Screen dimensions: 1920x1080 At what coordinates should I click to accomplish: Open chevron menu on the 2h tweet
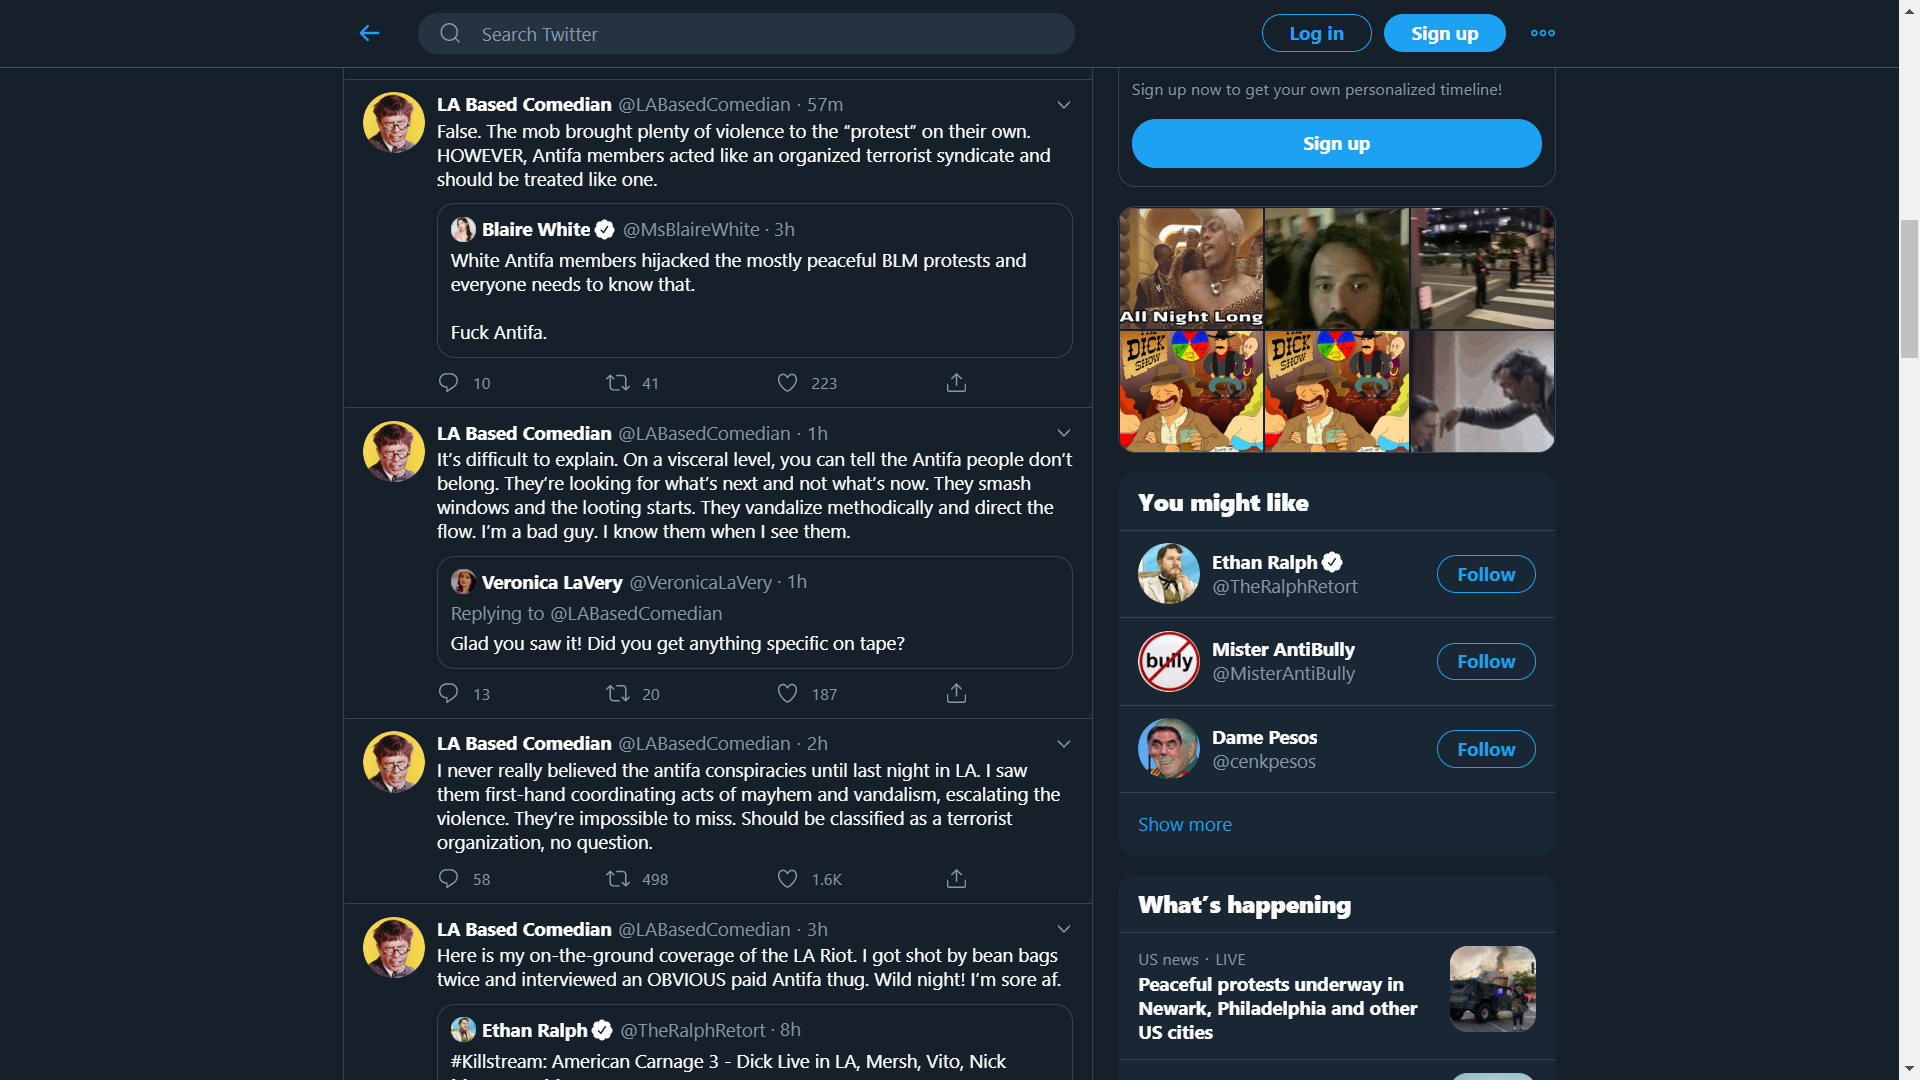coord(1064,744)
